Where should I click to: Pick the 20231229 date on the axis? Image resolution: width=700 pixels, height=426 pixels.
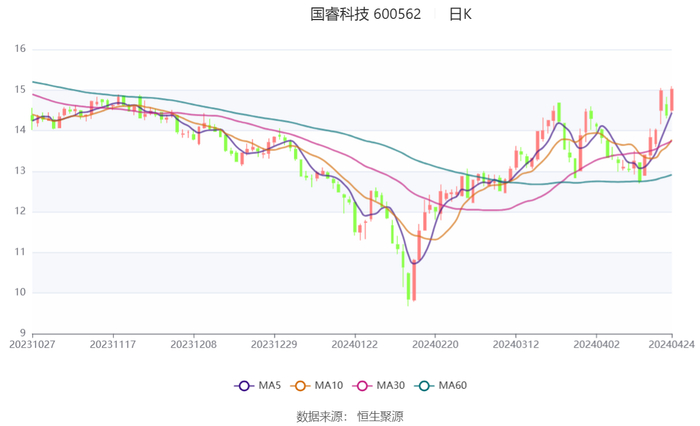click(273, 343)
